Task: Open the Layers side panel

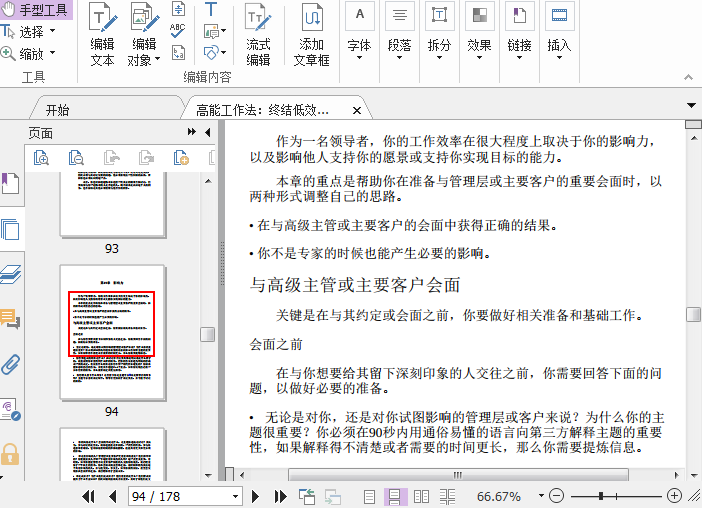Action: (x=10, y=274)
